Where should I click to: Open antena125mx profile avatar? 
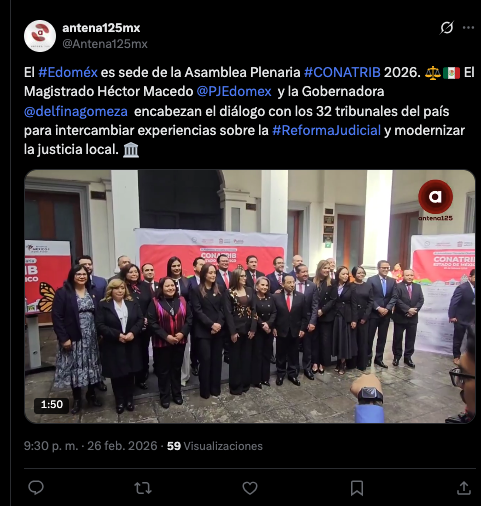point(40,36)
